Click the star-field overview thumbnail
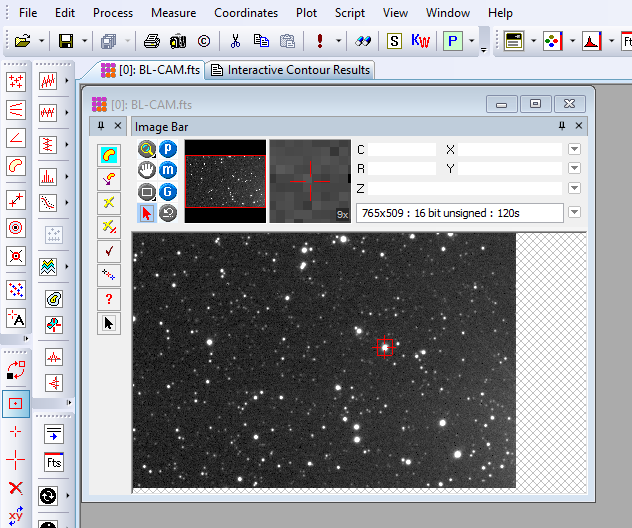The image size is (632, 528). click(225, 181)
